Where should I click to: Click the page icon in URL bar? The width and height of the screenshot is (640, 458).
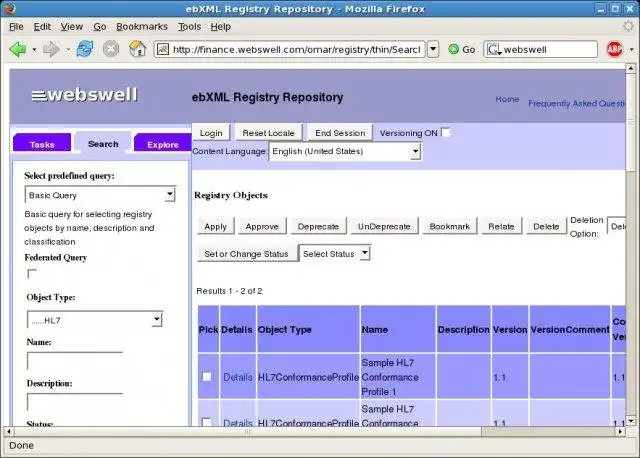tap(162, 49)
